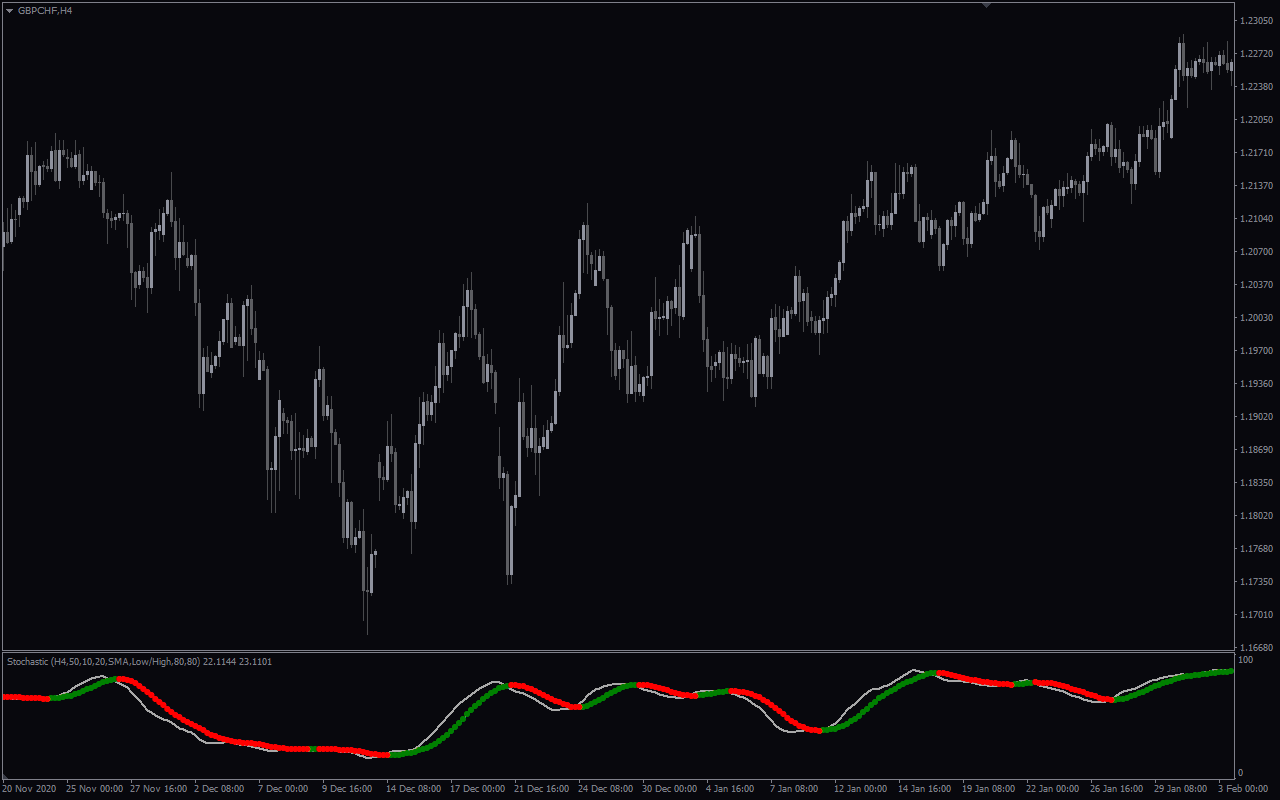Click the 17 Dec 00:00 time label
Viewport: 1280px width, 800px height.
[478, 789]
